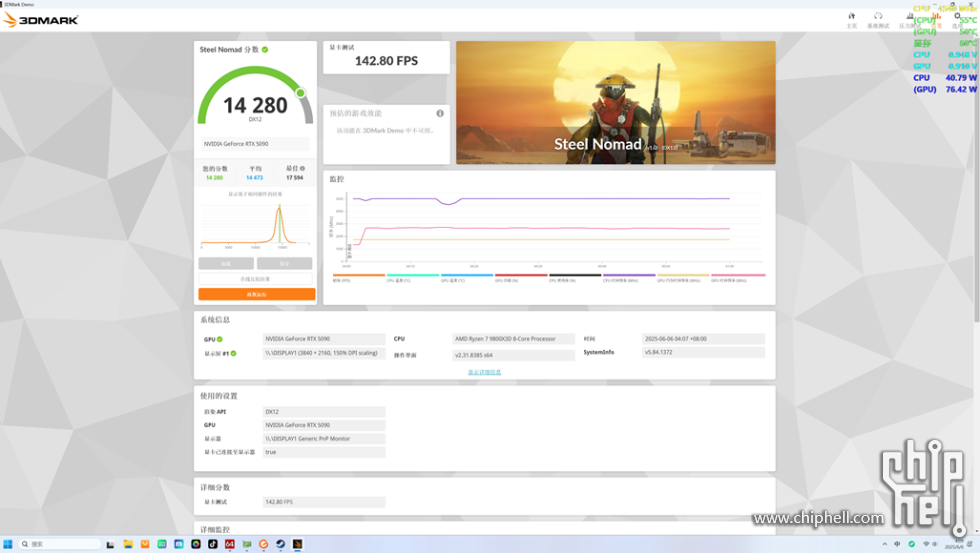Toggle the frame rate (FPS) orange legend
Image resolution: width=980 pixels, height=553 pixels.
pos(359,277)
